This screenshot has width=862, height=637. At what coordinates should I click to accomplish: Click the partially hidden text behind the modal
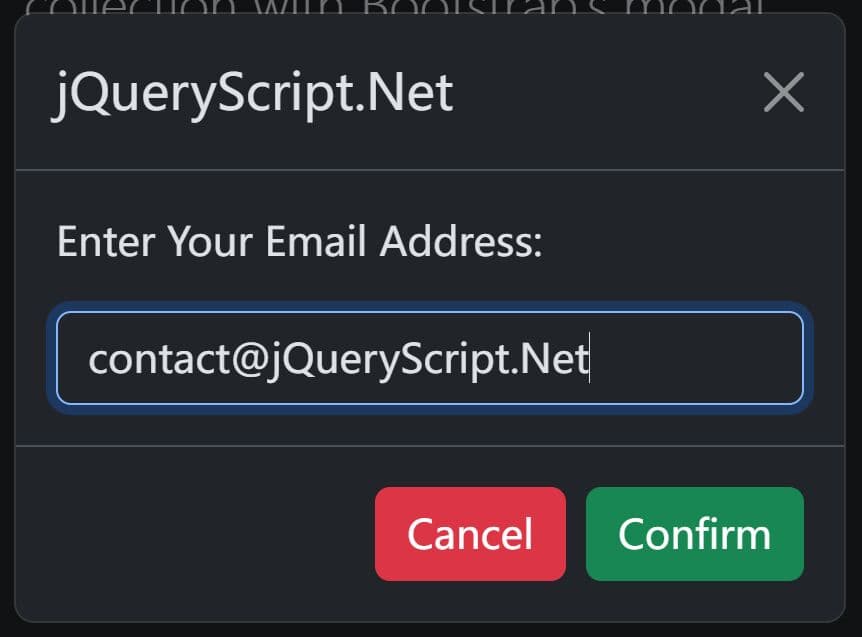394,7
